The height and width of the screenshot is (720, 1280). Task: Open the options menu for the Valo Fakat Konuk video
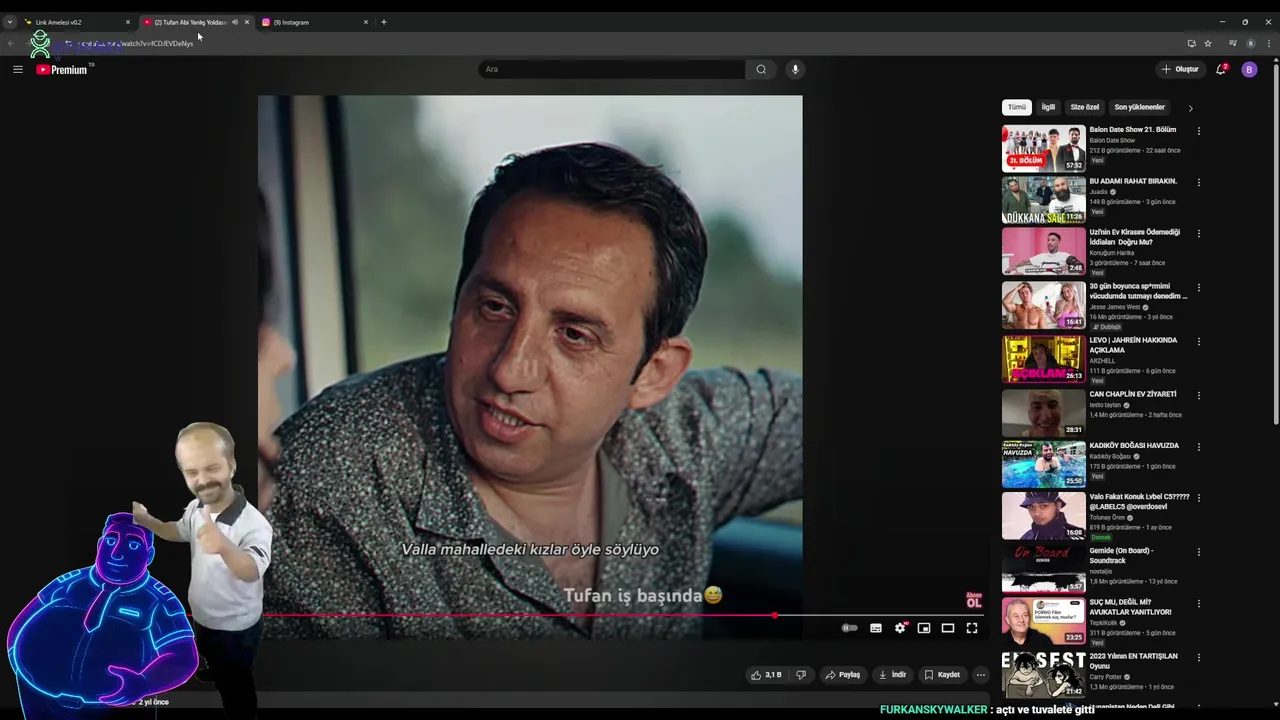pos(1198,498)
